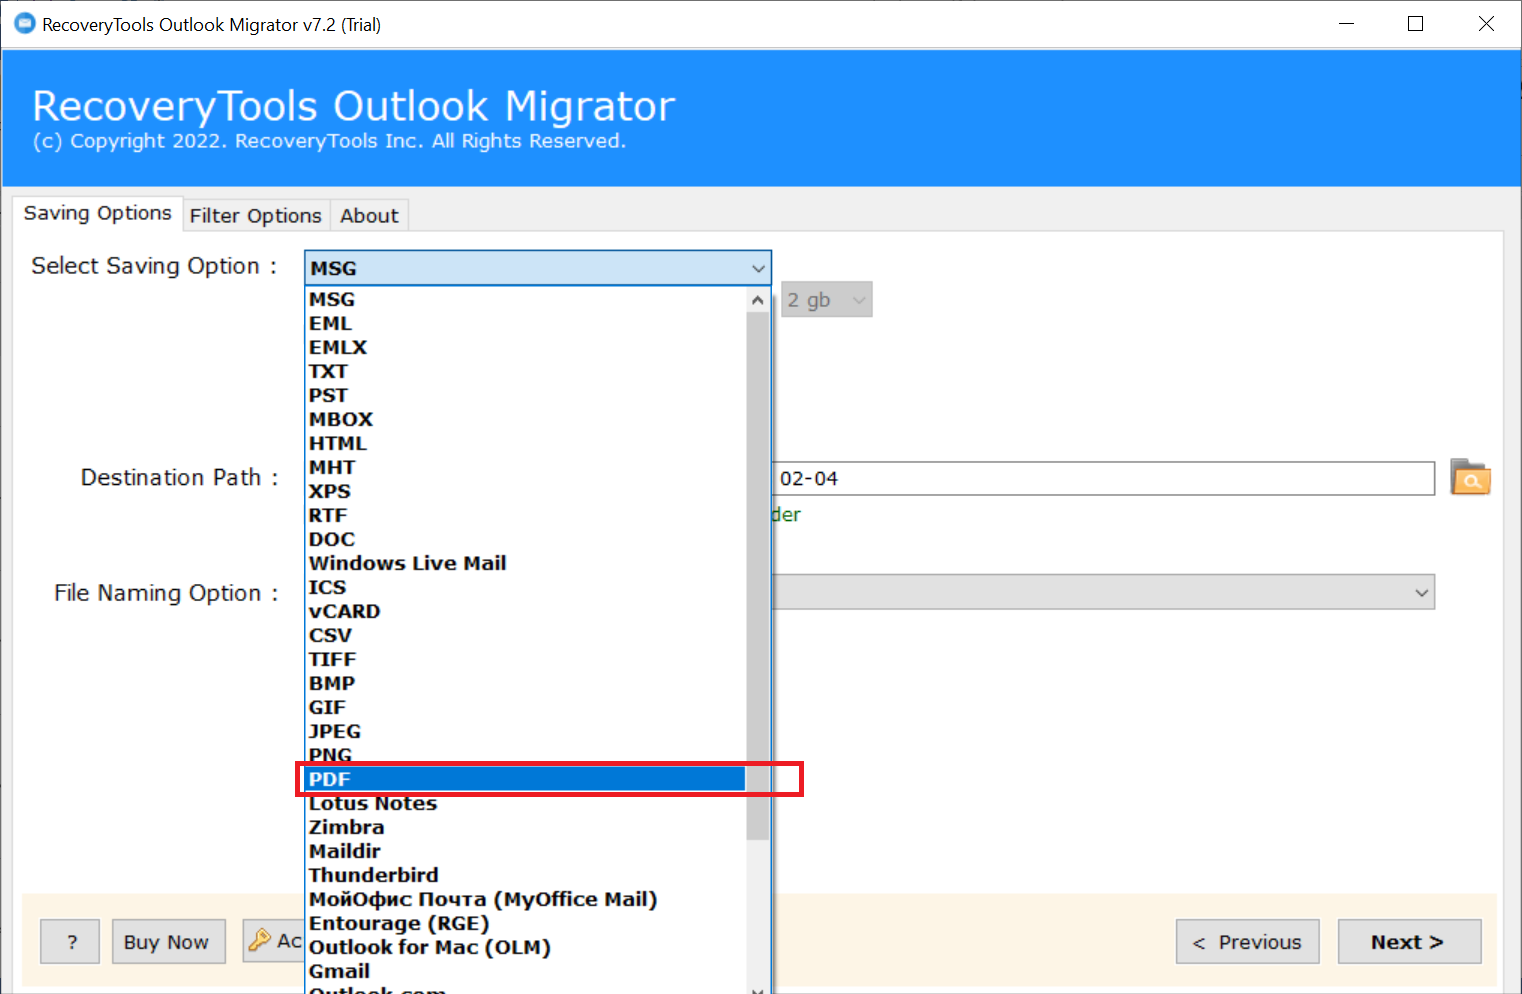
Task: Click the RecoveryTools app icon in title bar
Action: point(25,23)
